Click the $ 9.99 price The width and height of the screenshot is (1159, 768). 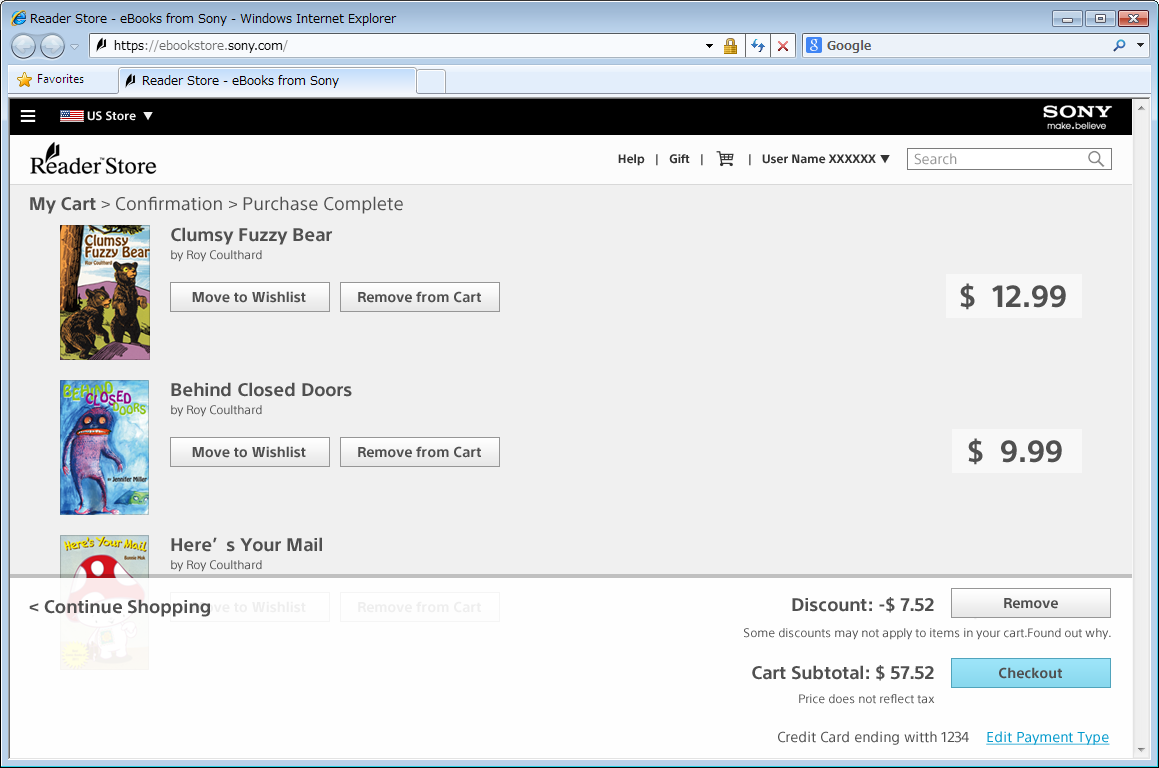point(1016,451)
